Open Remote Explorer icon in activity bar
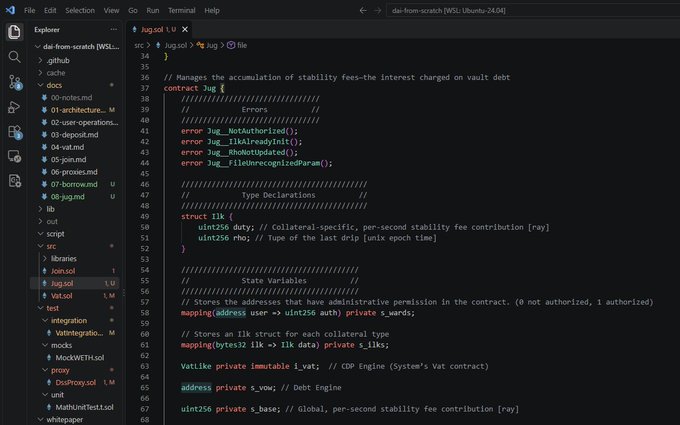680x425 pixels. click(14, 156)
